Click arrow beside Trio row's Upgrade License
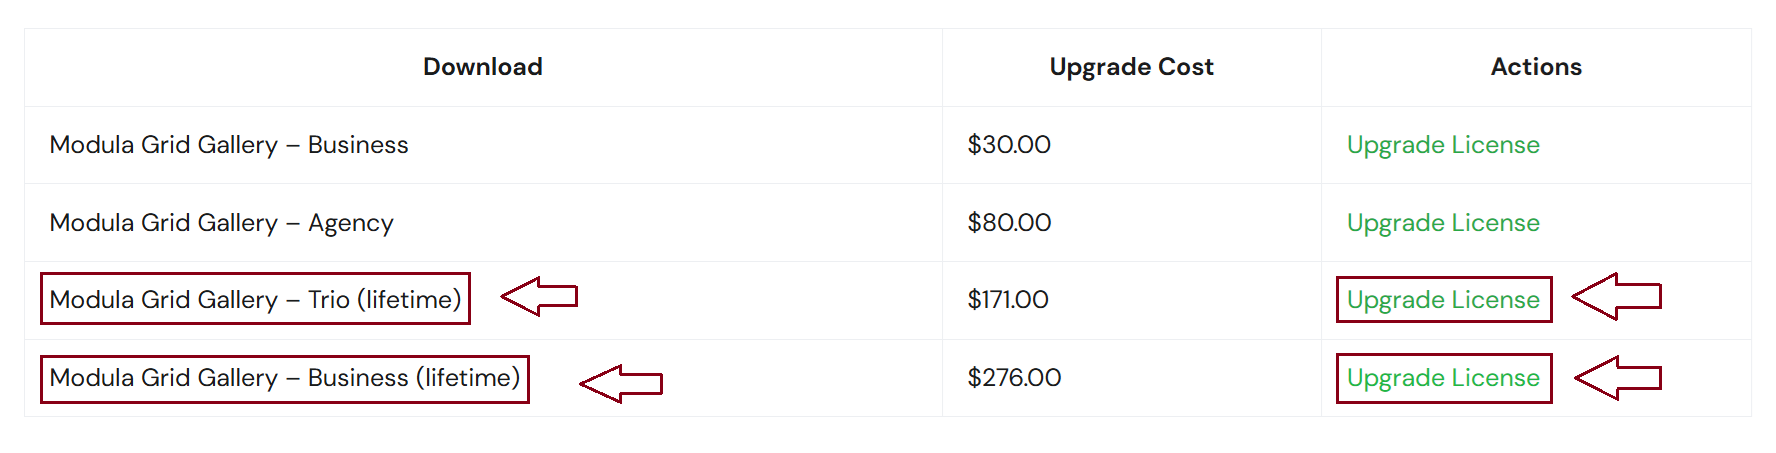1776x453 pixels. pos(1616,297)
